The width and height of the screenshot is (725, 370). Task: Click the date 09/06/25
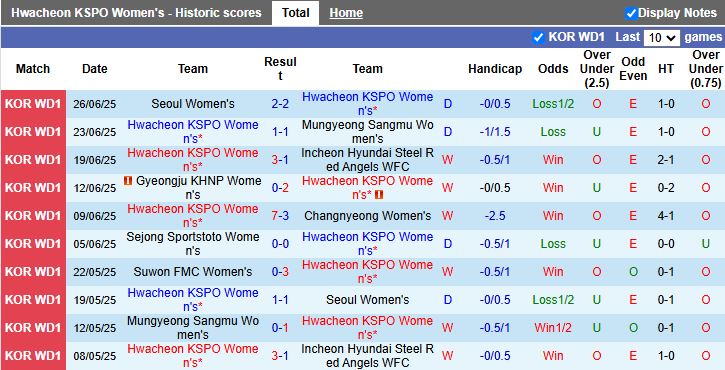point(95,216)
